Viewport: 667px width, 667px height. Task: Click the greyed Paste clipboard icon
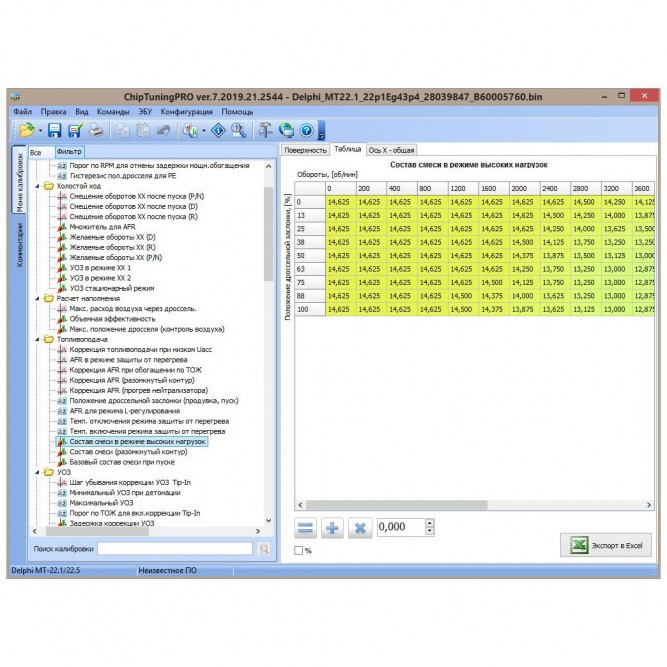[x=143, y=130]
